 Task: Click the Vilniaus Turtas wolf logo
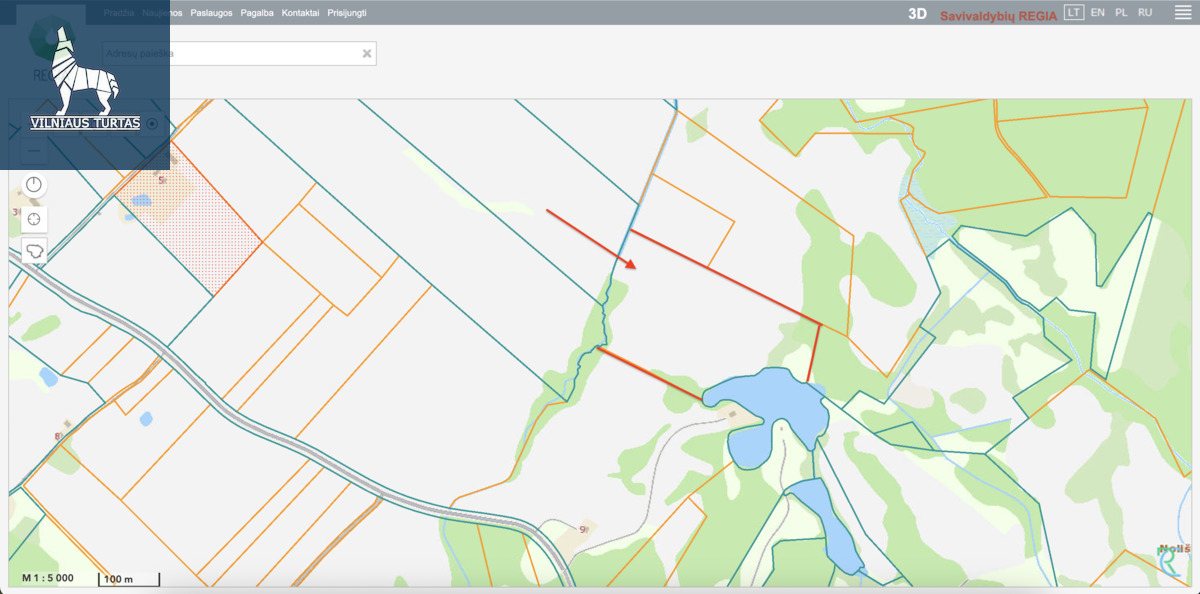click(x=85, y=80)
